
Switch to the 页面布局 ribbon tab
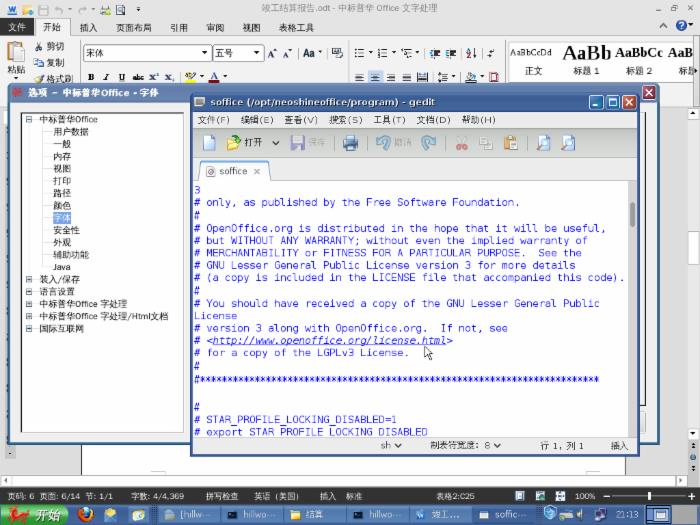pyautogui.click(x=133, y=28)
